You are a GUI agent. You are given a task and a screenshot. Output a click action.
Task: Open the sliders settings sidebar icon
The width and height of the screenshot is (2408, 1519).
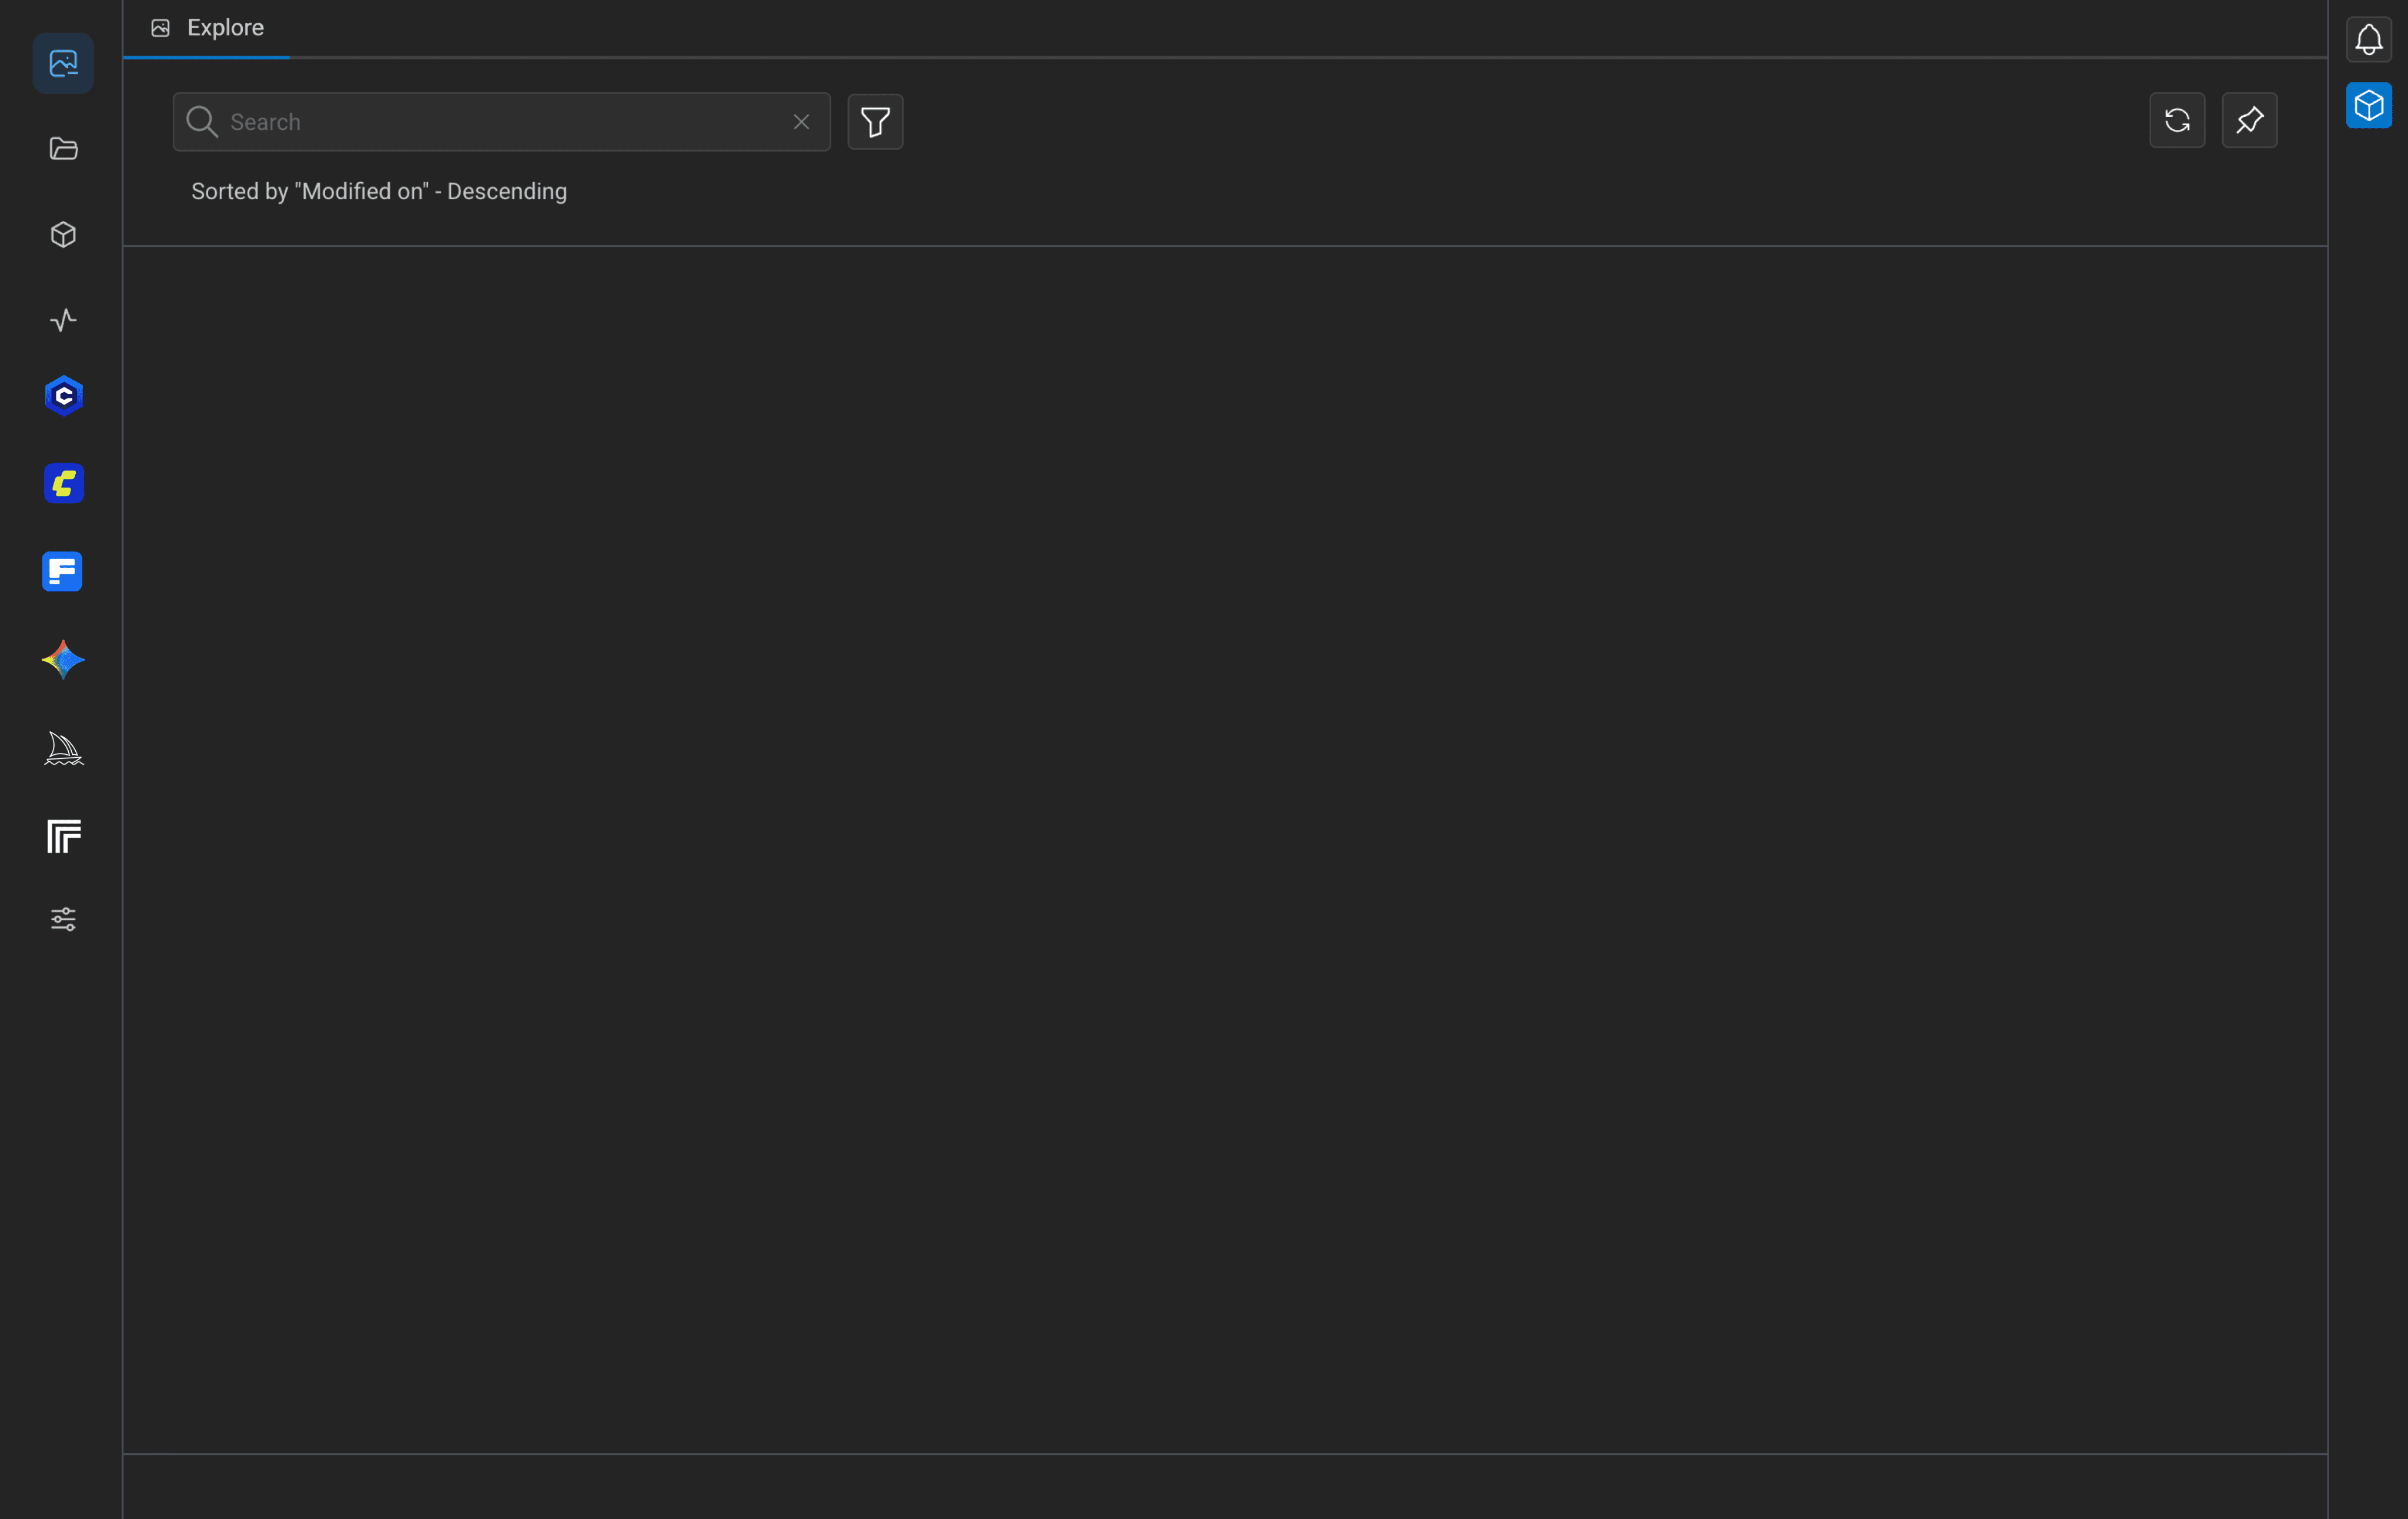tap(63, 919)
